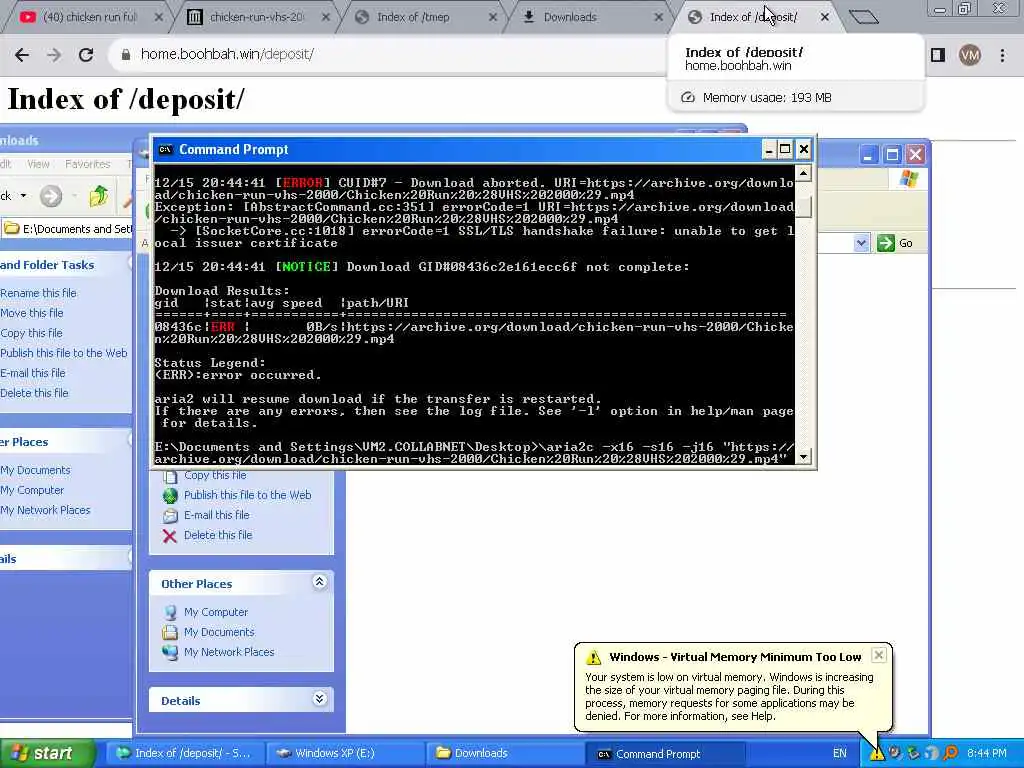Viewport: 1024px width, 768px height.
Task: Open My Documents in the left-edge window
Action: point(35,470)
